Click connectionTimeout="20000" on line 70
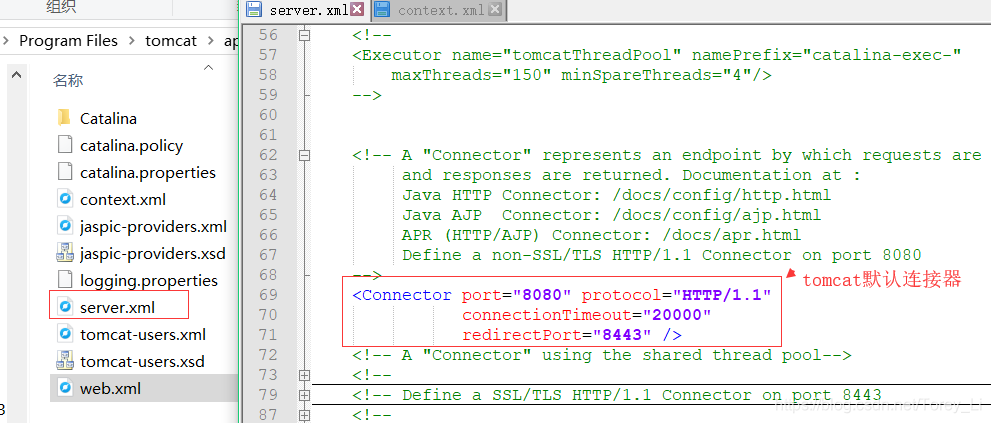Image resolution: width=991 pixels, height=423 pixels. coord(587,315)
